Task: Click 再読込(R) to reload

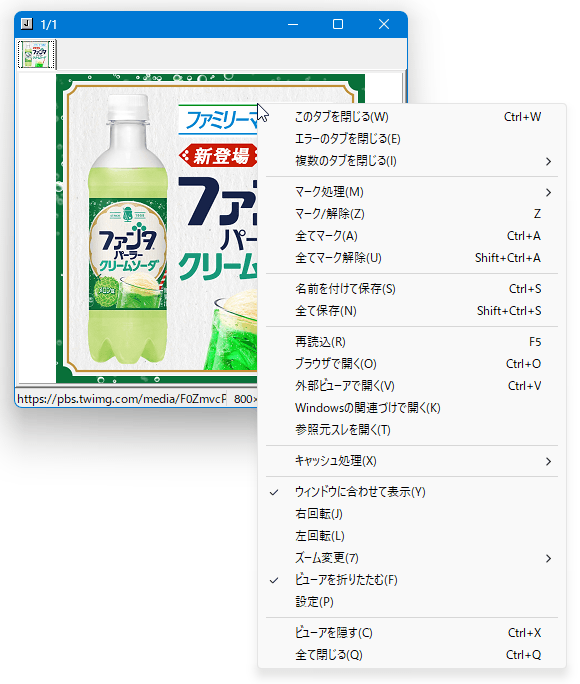Action: (412, 342)
